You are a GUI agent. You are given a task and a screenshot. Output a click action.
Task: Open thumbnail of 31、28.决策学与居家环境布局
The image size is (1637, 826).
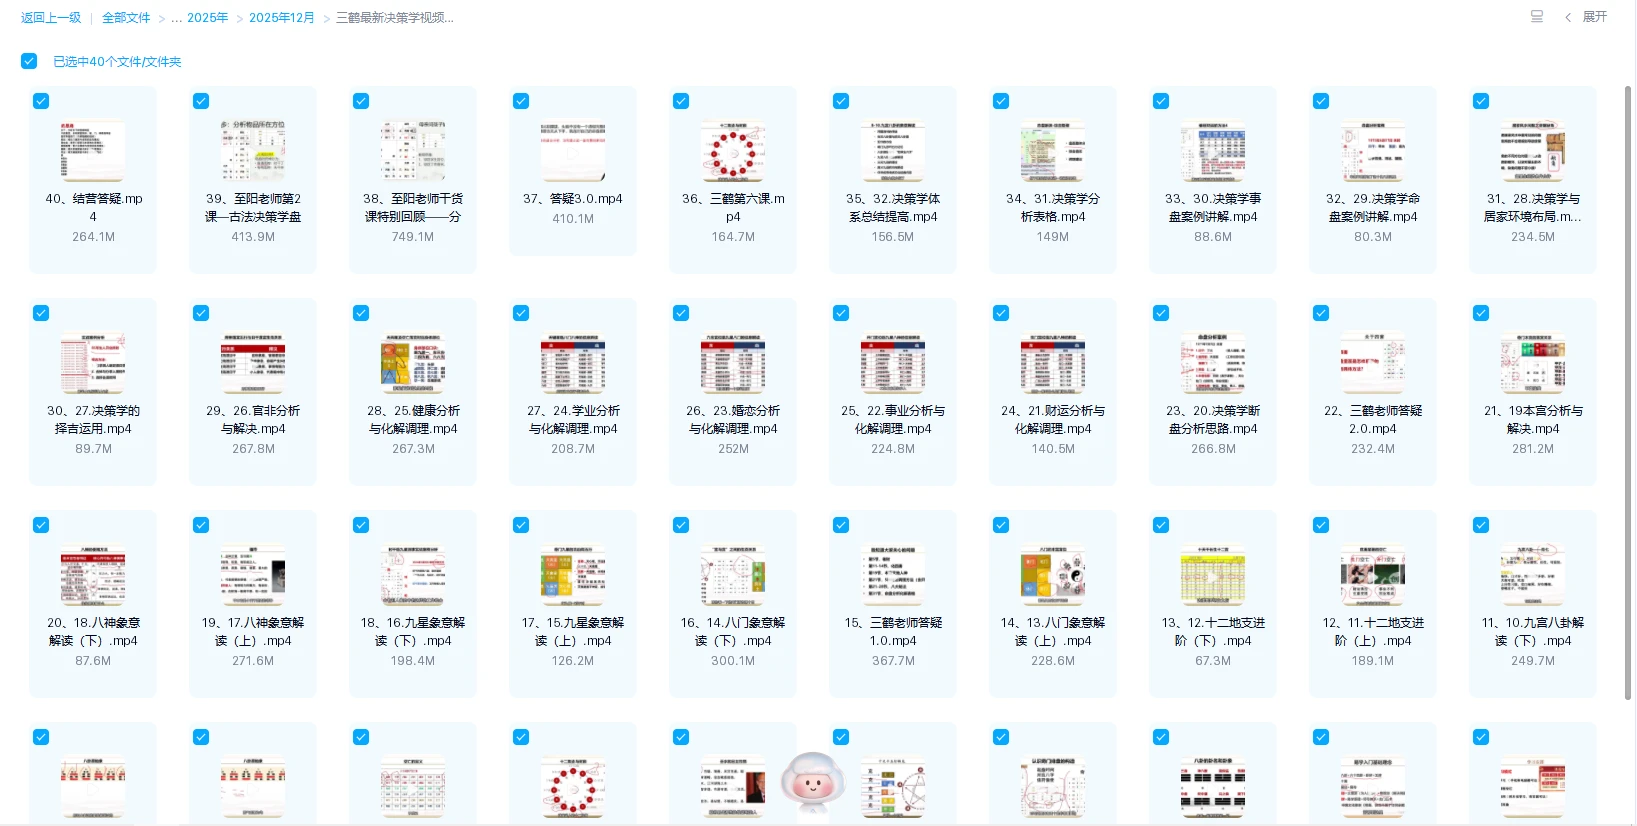click(x=1533, y=151)
